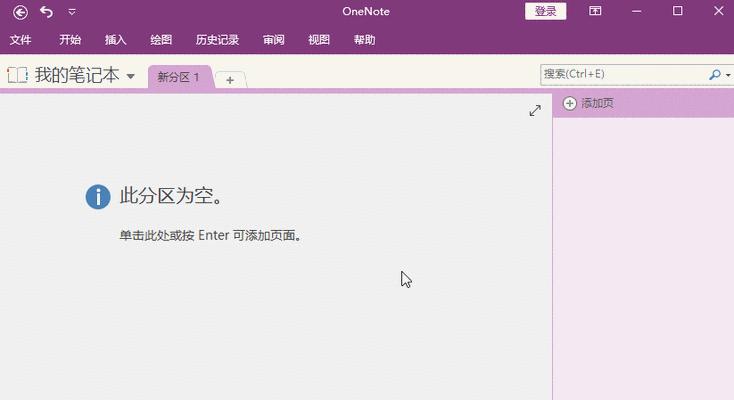Maximize the OneNote window
Screen dimensions: 734x400
(677, 11)
